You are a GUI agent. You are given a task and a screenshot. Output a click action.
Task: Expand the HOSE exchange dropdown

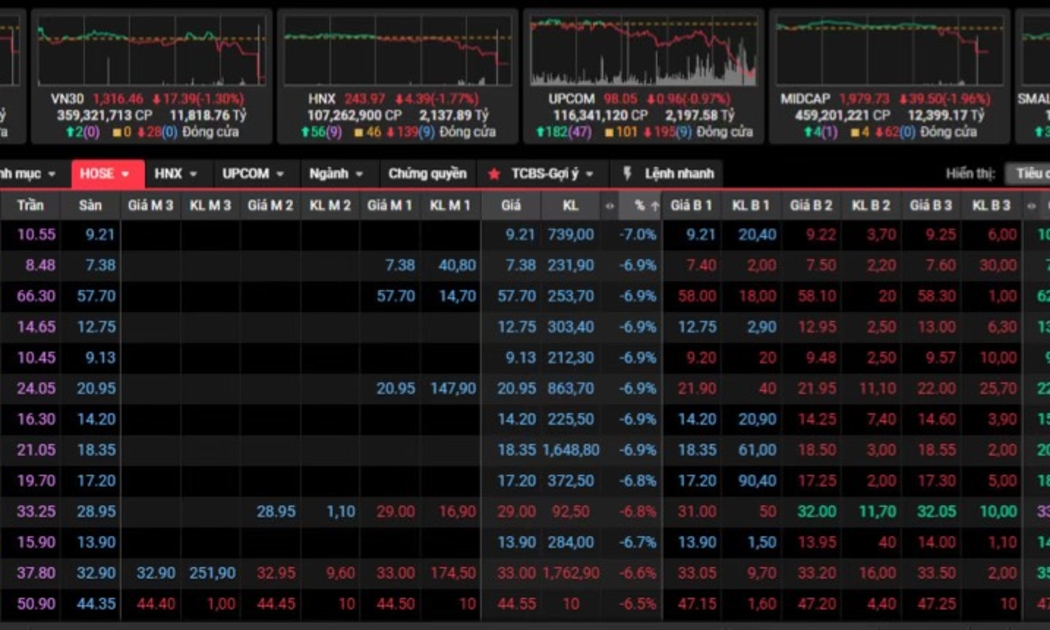click(107, 174)
